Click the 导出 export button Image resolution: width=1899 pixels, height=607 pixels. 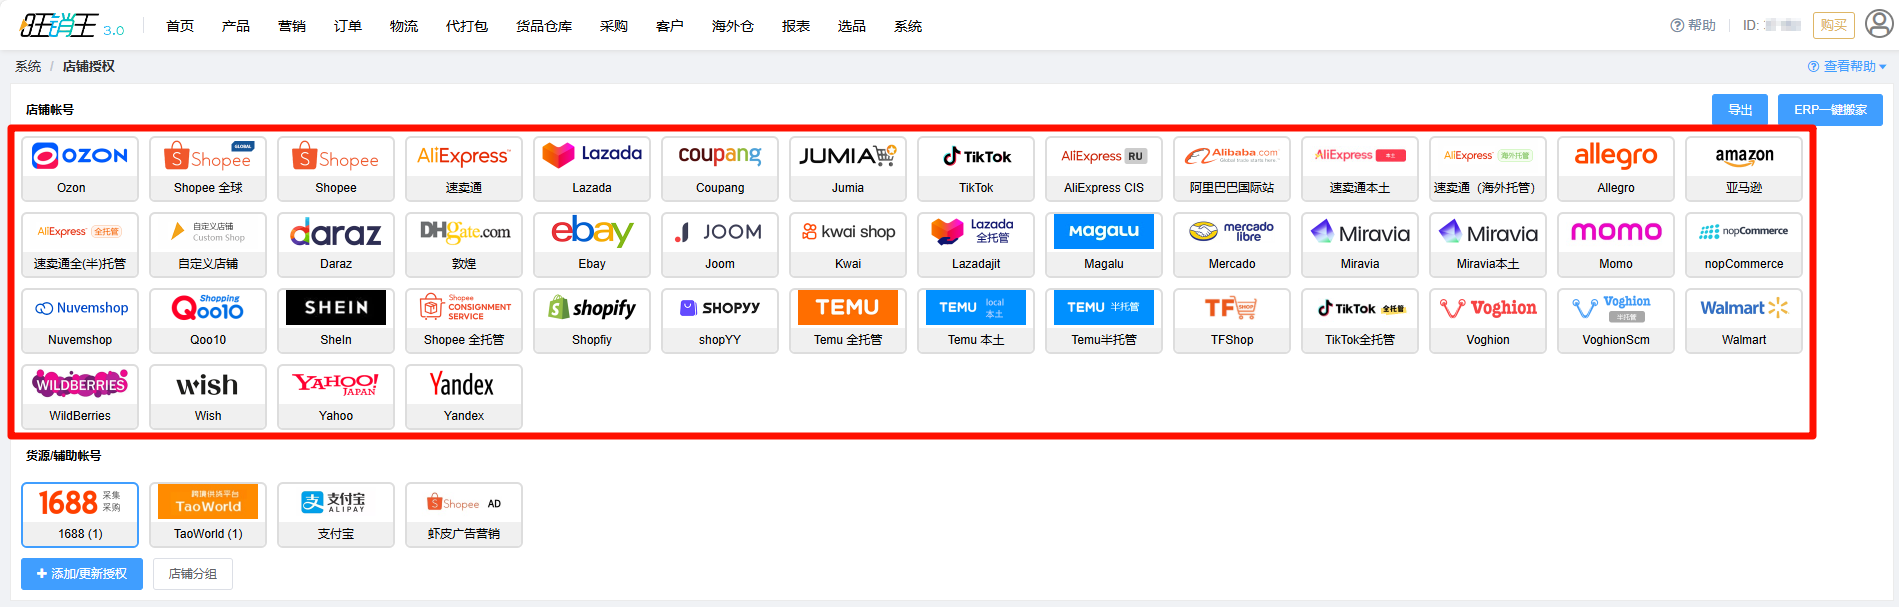(x=1740, y=110)
